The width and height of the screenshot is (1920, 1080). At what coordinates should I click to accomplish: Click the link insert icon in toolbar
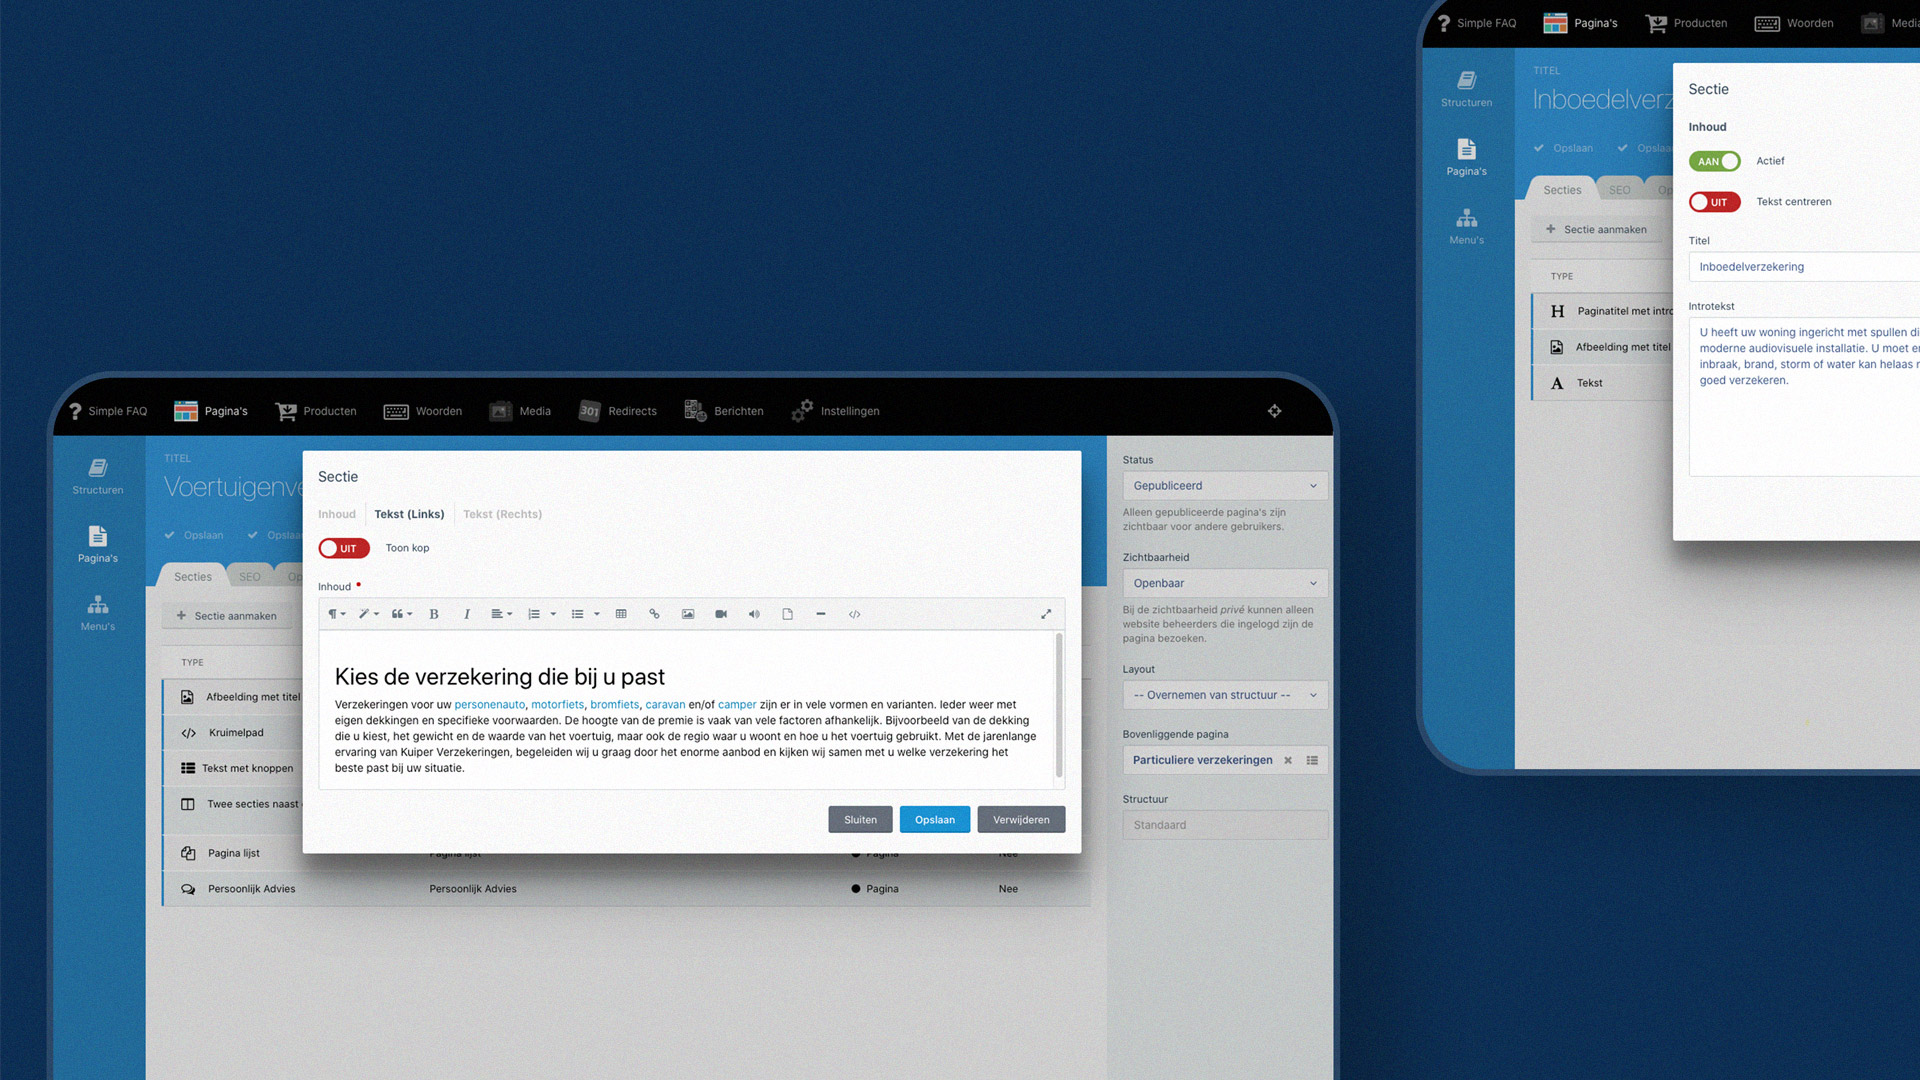point(653,613)
